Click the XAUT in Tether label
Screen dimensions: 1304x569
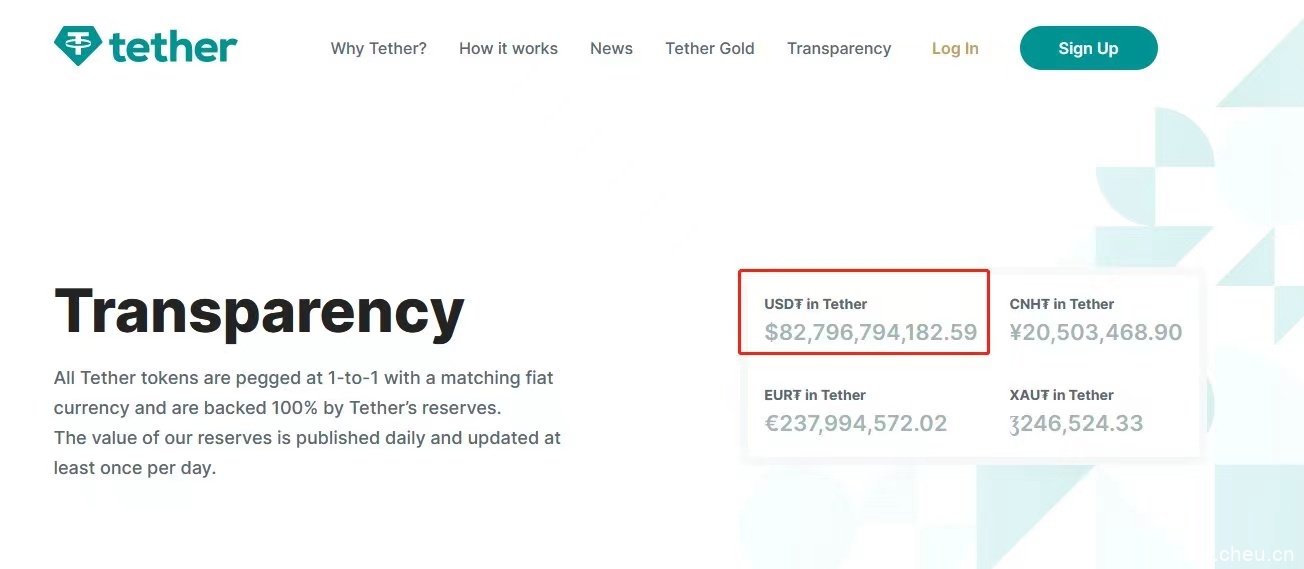tap(1061, 395)
